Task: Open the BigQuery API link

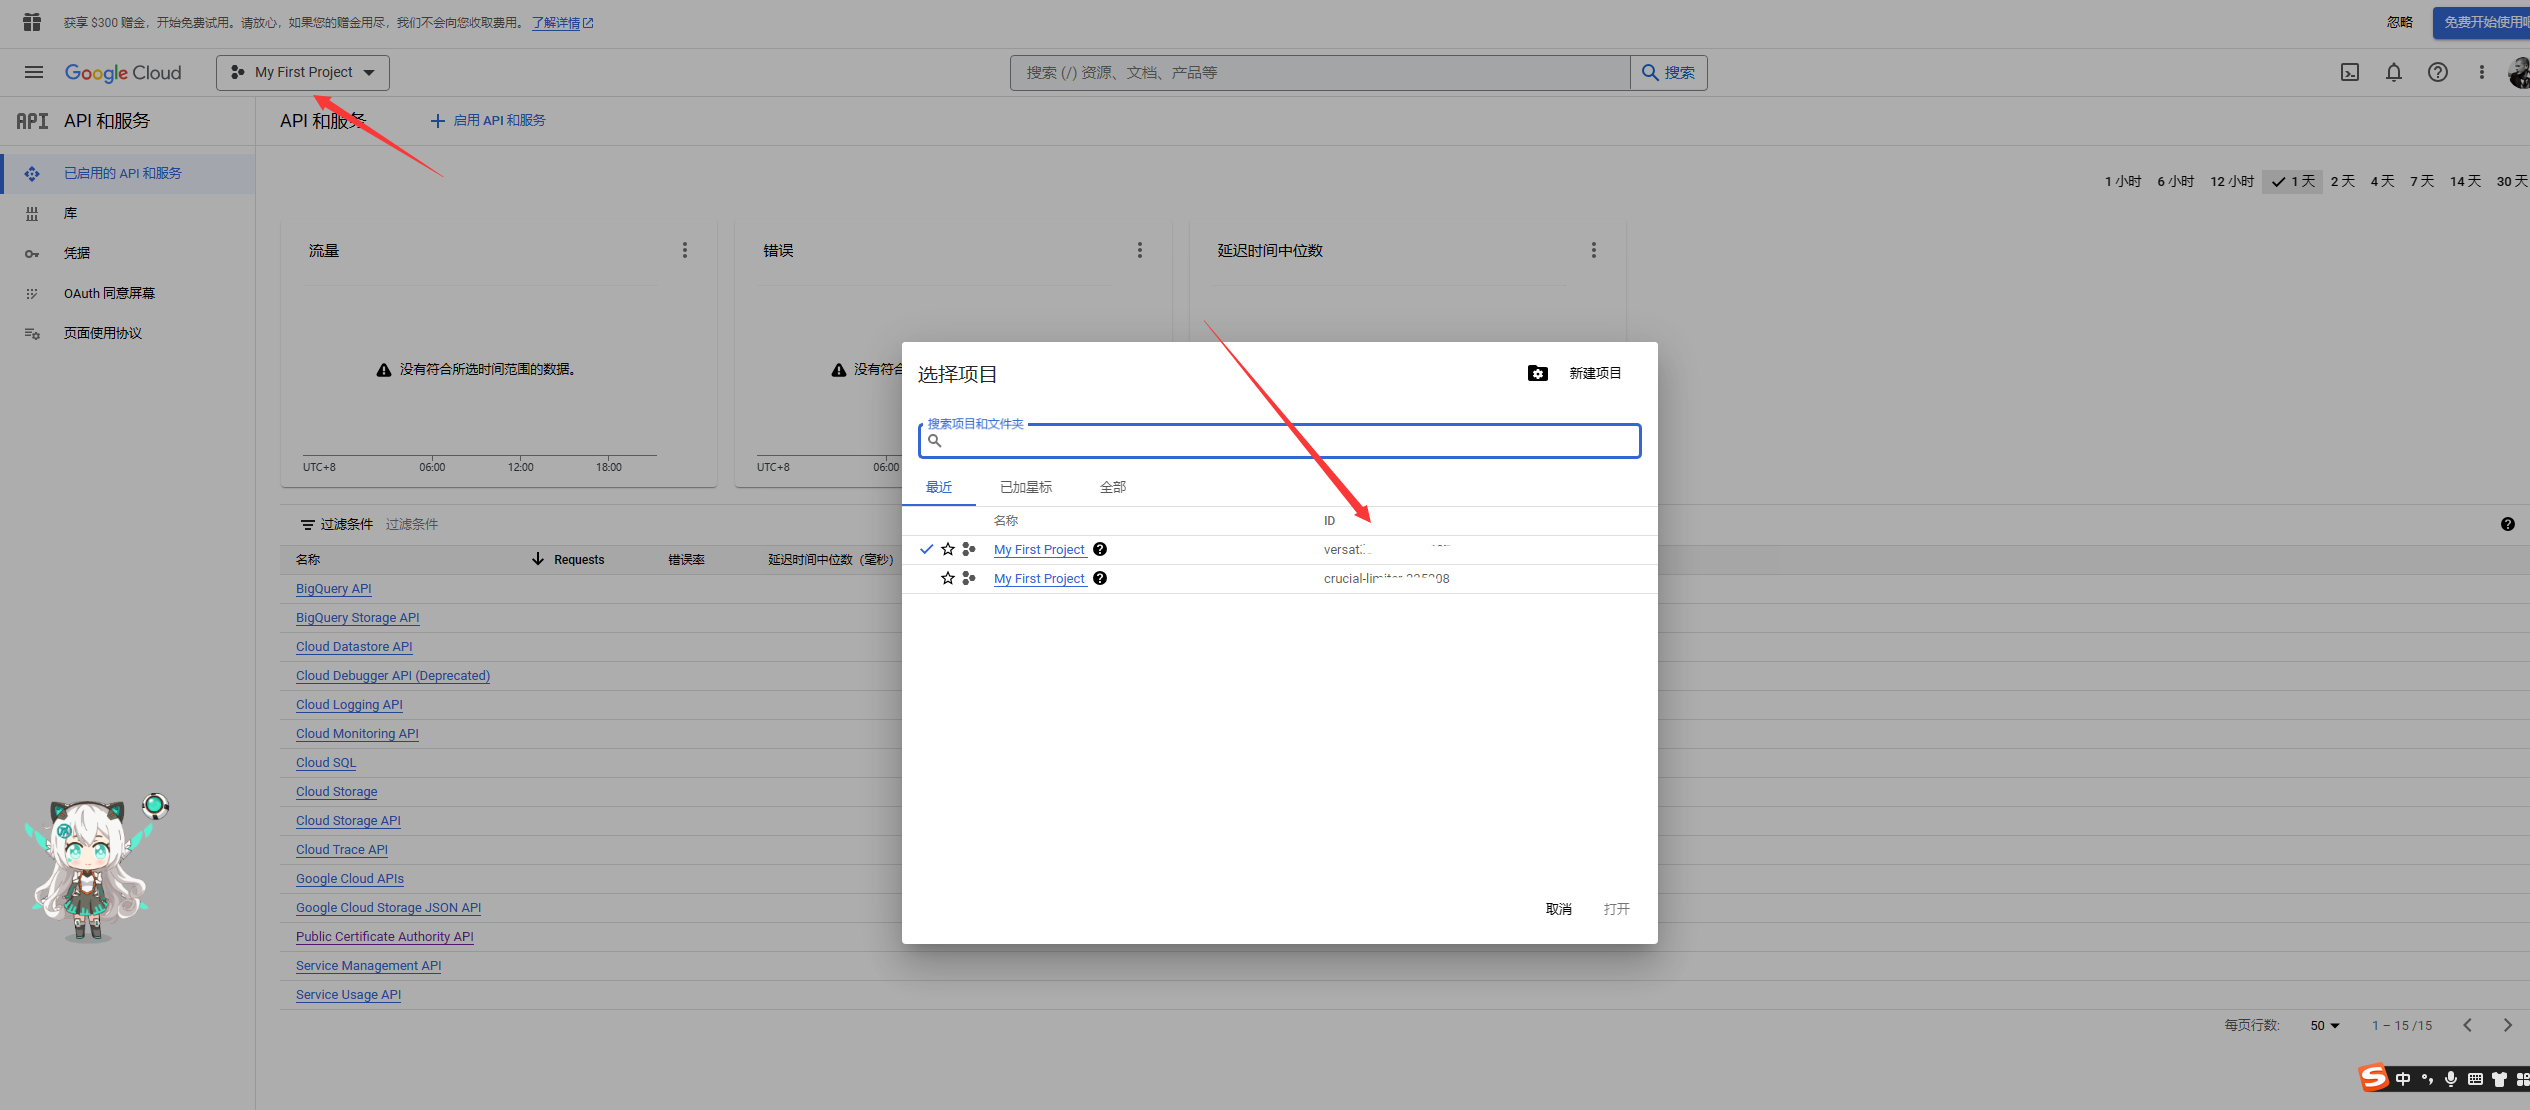Action: point(334,589)
